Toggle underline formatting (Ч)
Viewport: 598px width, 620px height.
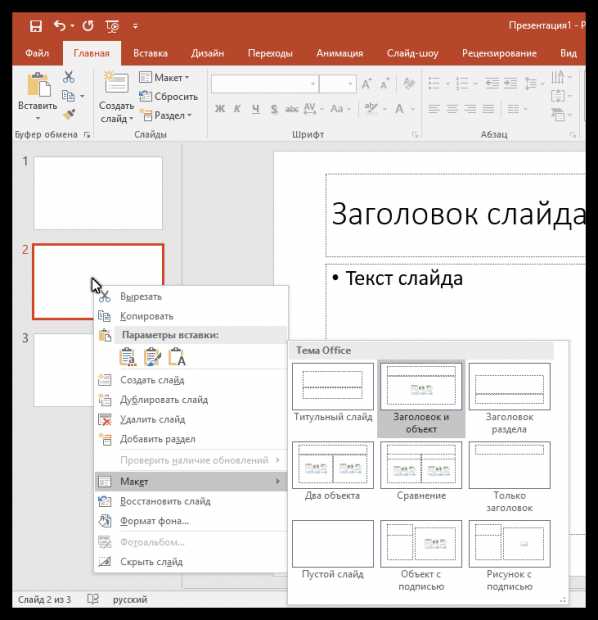coord(256,108)
